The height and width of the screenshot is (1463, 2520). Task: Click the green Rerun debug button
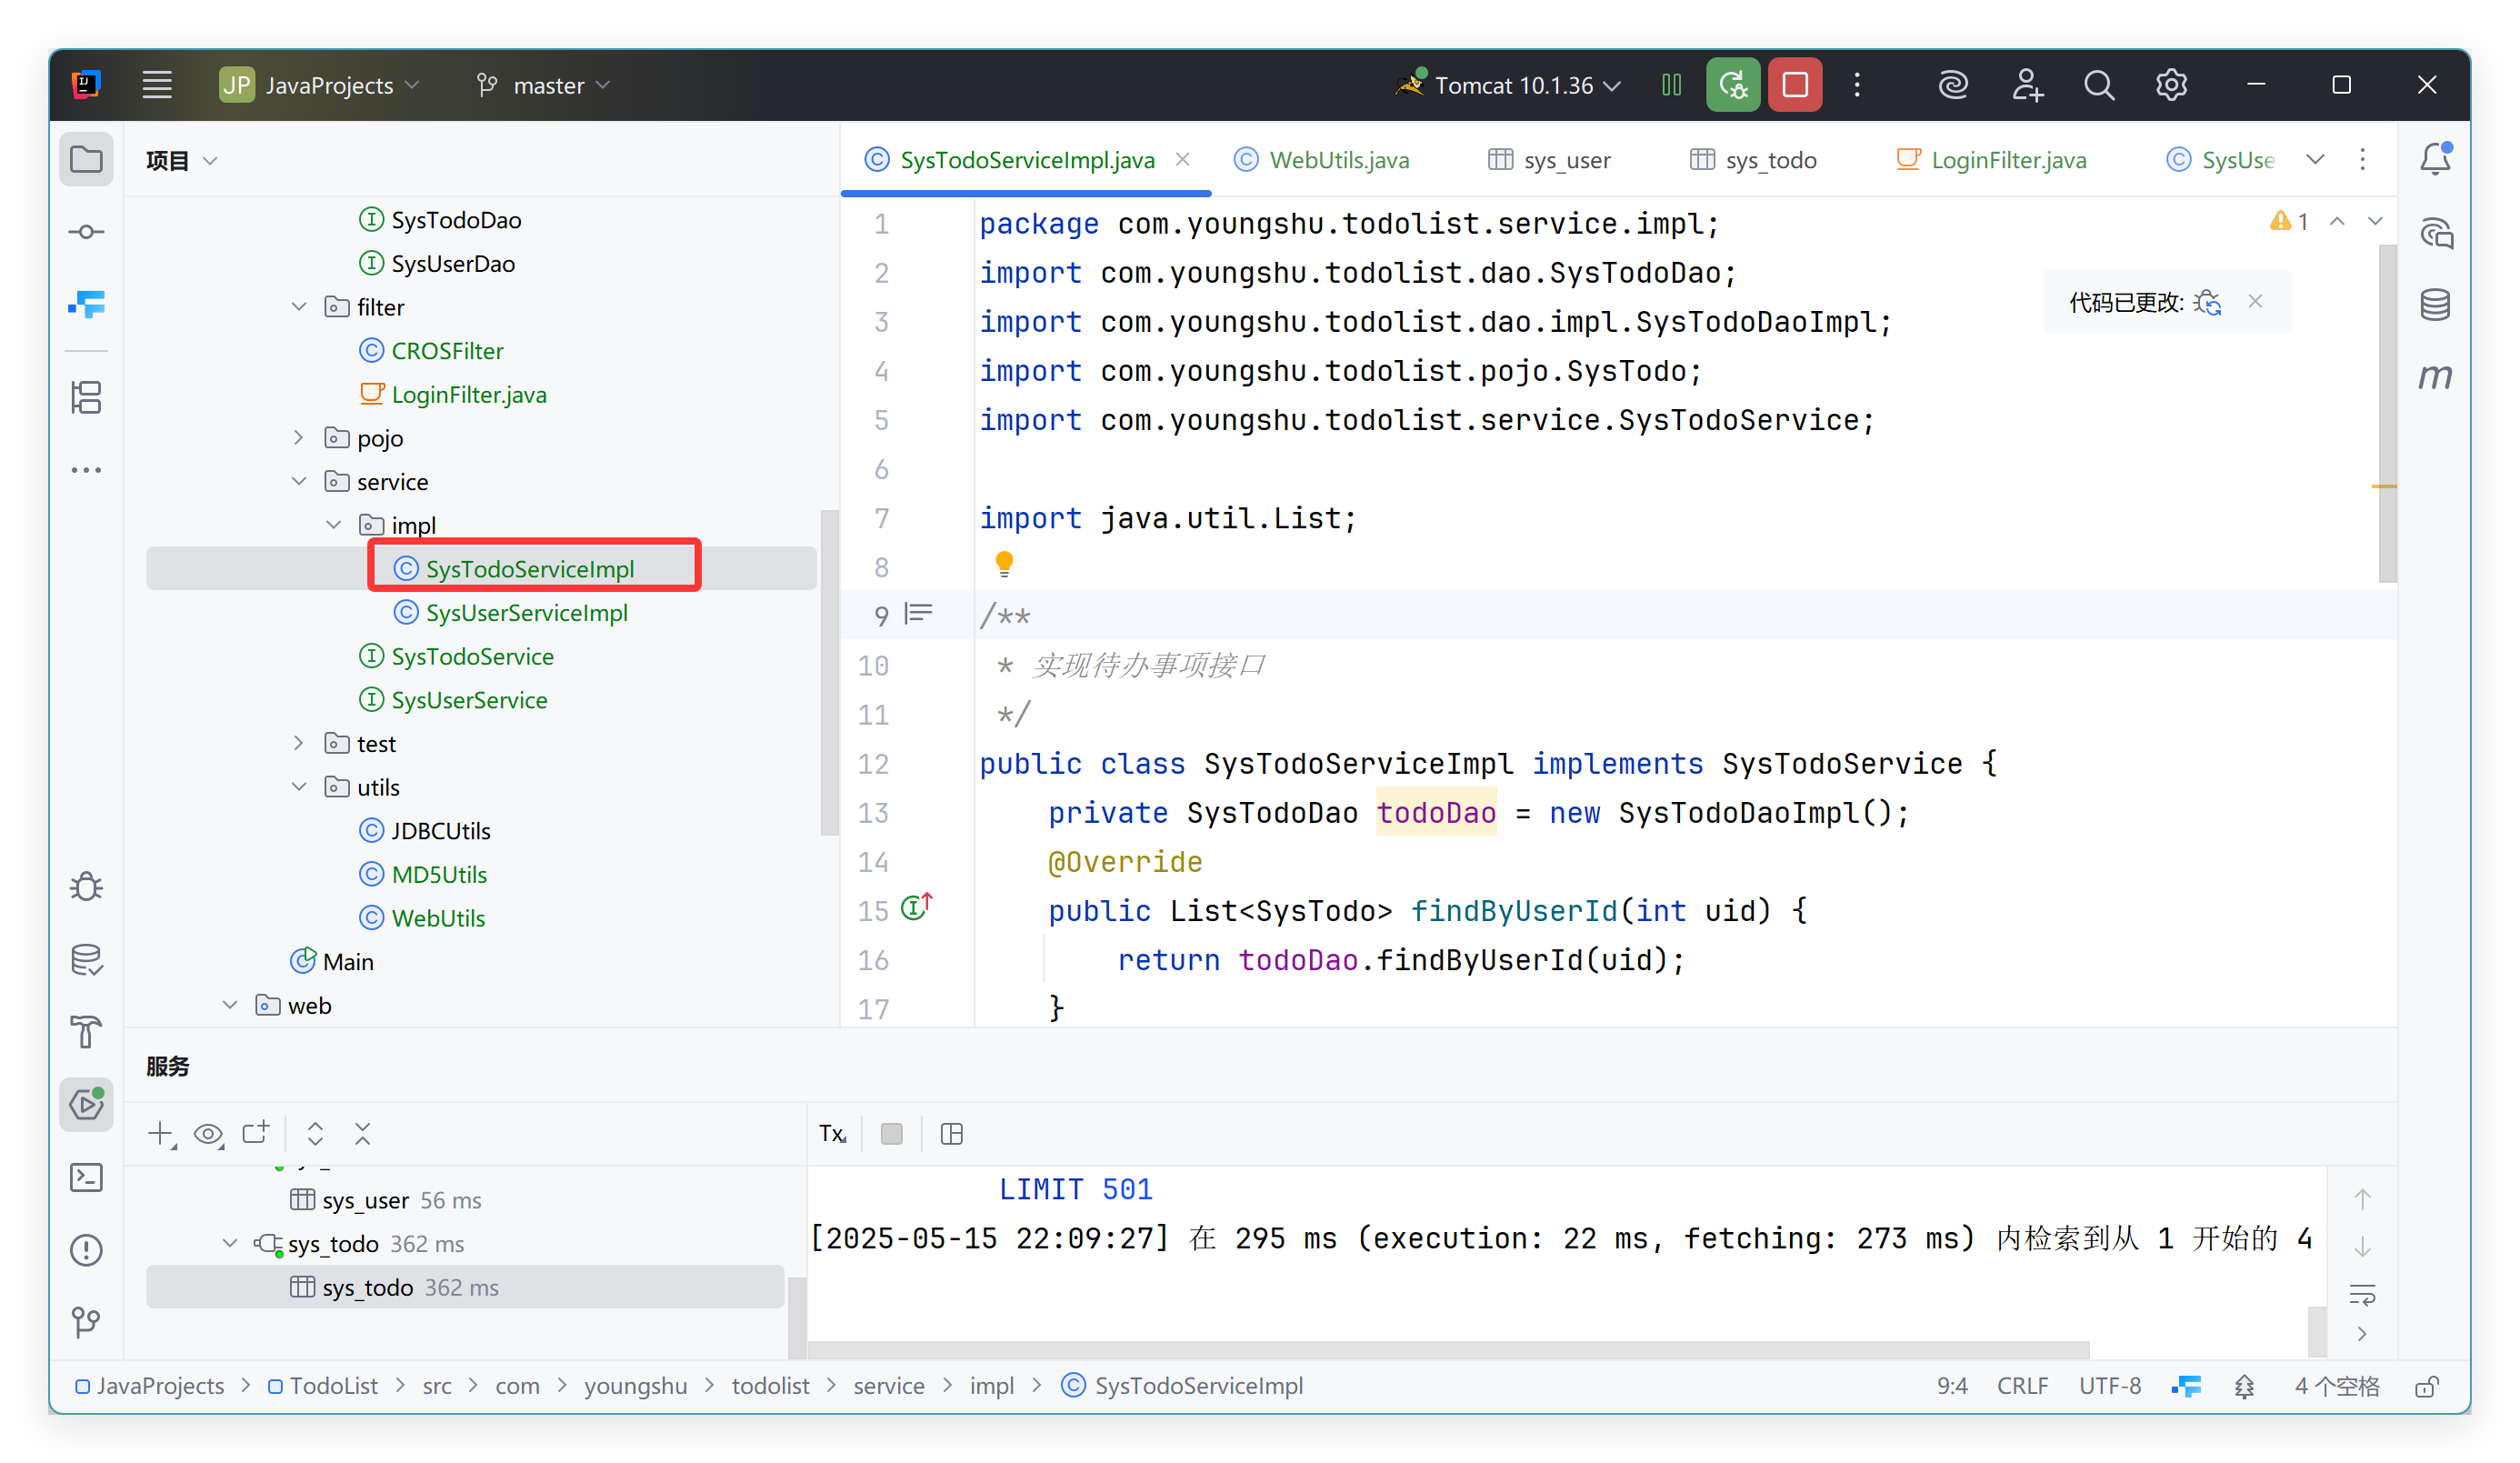point(1733,85)
